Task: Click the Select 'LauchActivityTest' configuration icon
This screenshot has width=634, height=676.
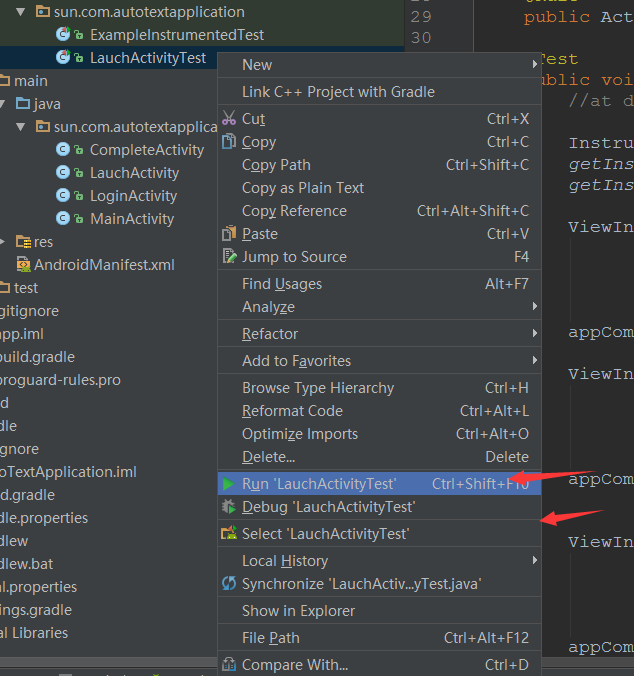Action: [x=229, y=533]
